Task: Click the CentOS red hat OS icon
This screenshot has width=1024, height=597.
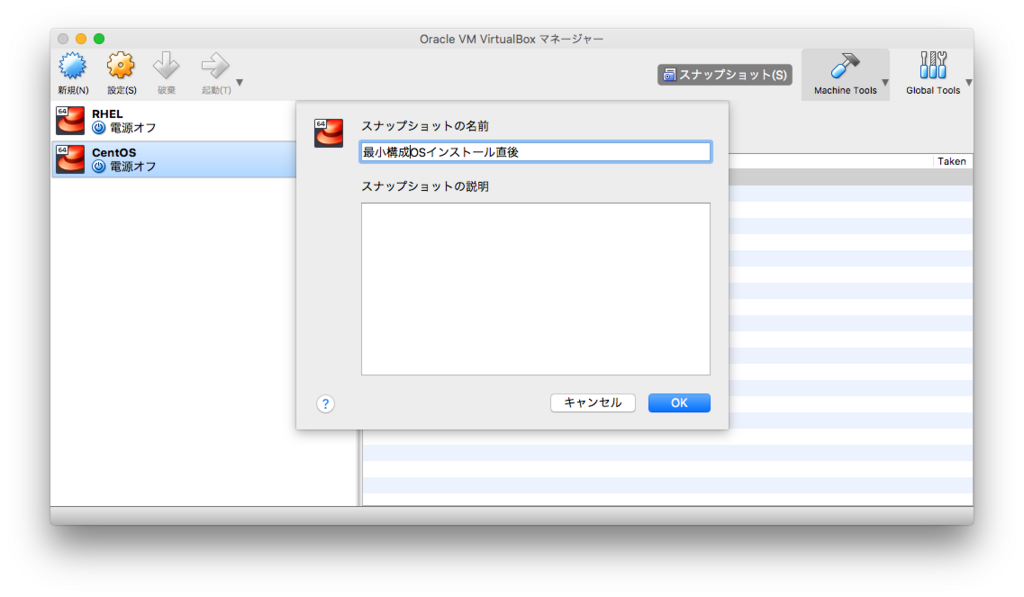Action: [x=70, y=159]
